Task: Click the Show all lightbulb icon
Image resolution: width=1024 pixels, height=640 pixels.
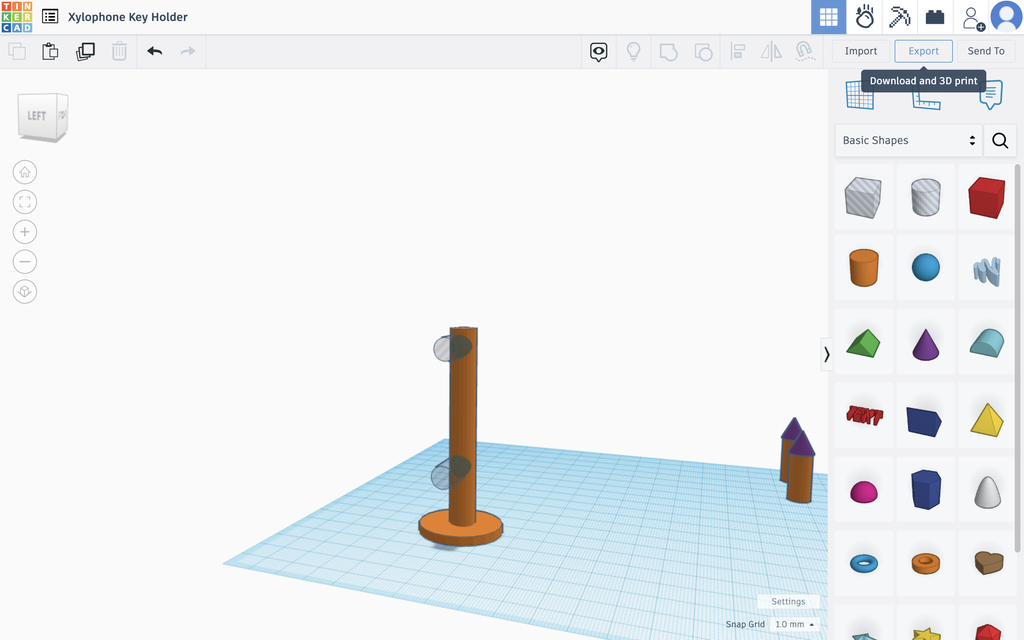Action: pyautogui.click(x=633, y=51)
